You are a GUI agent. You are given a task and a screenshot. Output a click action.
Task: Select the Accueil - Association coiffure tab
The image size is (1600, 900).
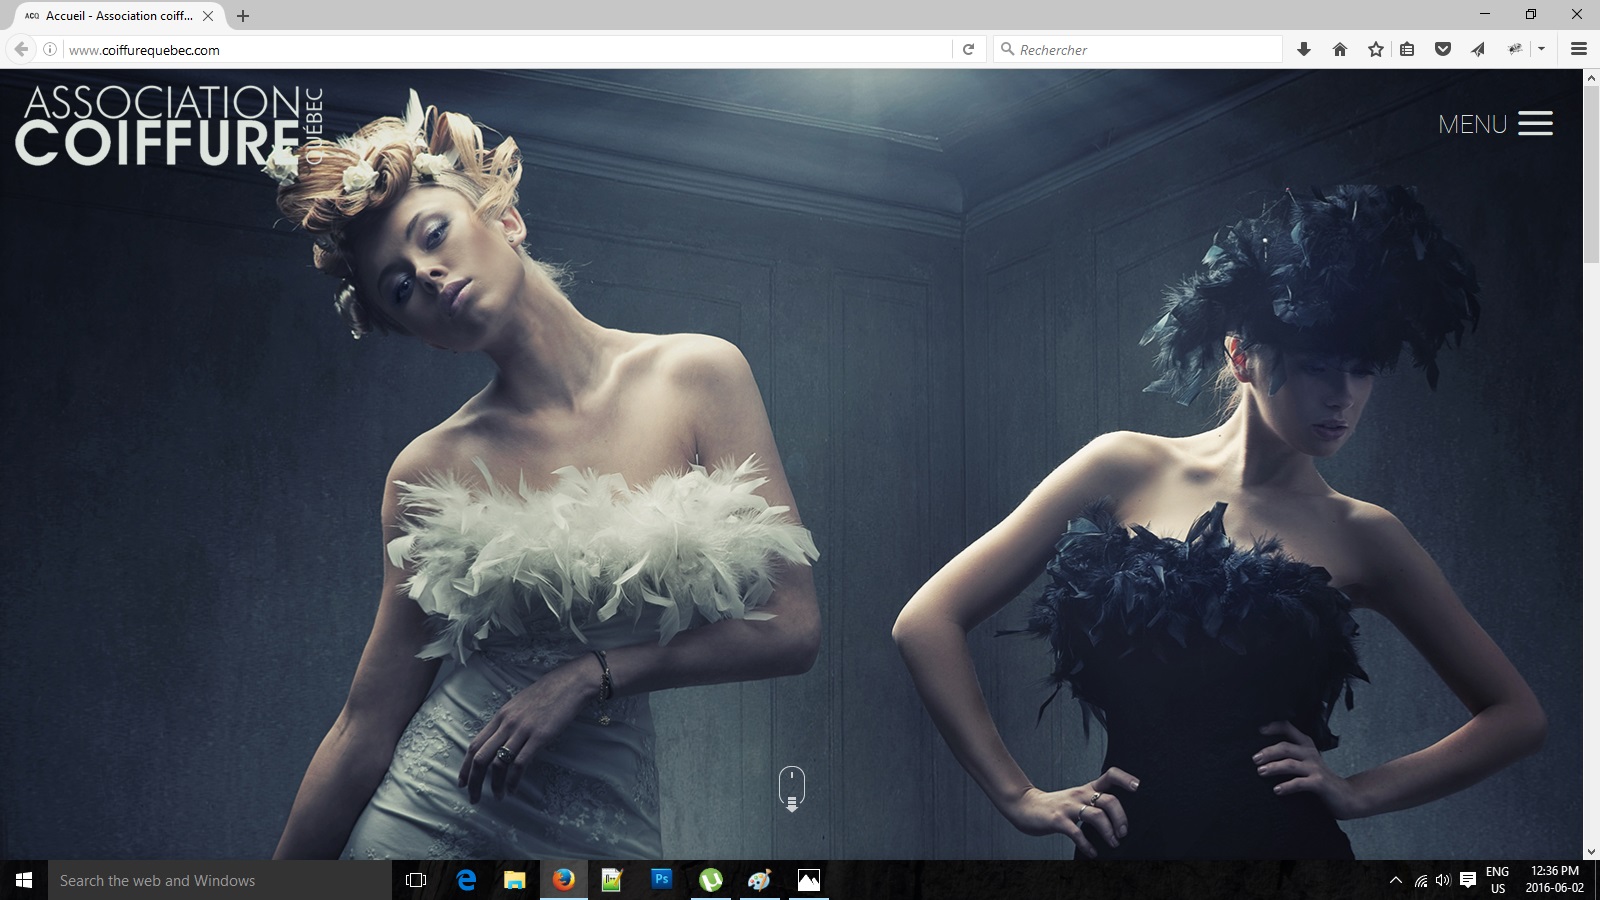[118, 16]
